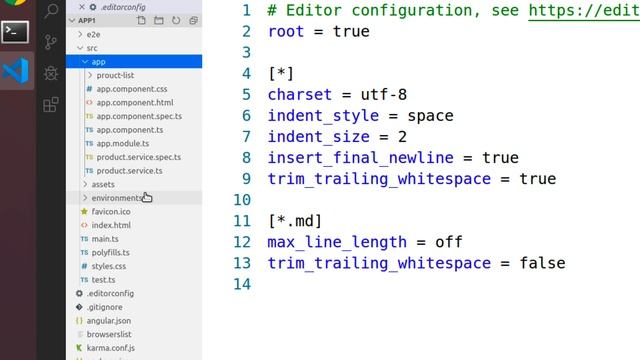Open browserslist file

coord(109,334)
